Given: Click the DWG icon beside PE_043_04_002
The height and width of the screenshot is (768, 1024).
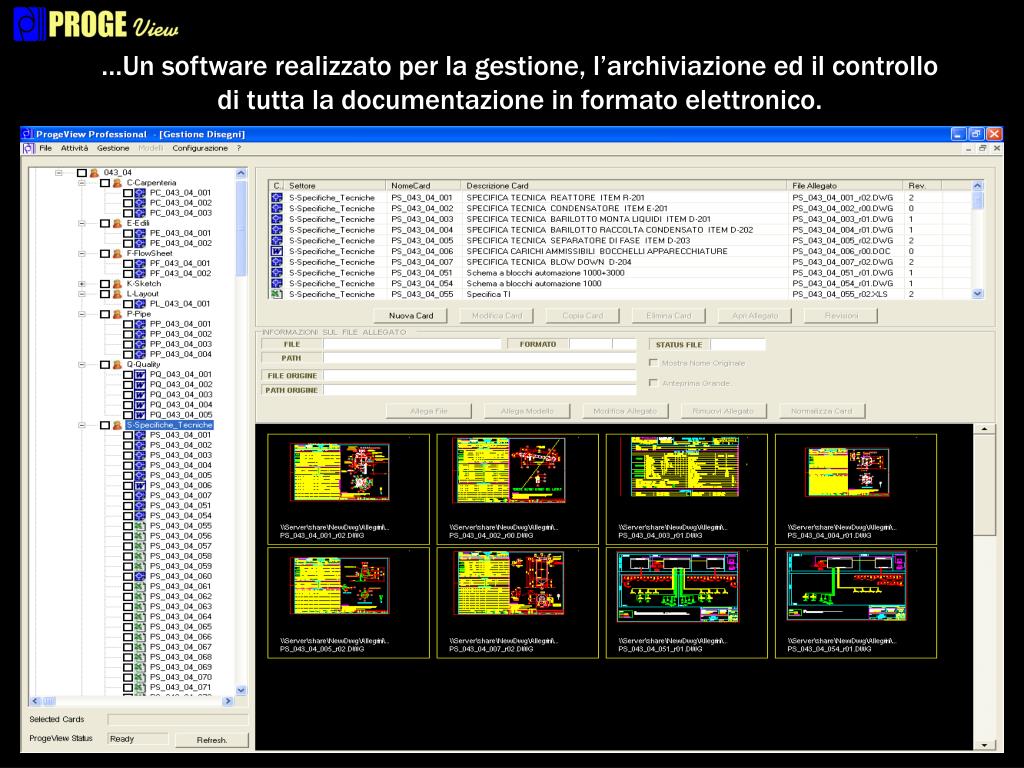Looking at the screenshot, I should coord(140,243).
